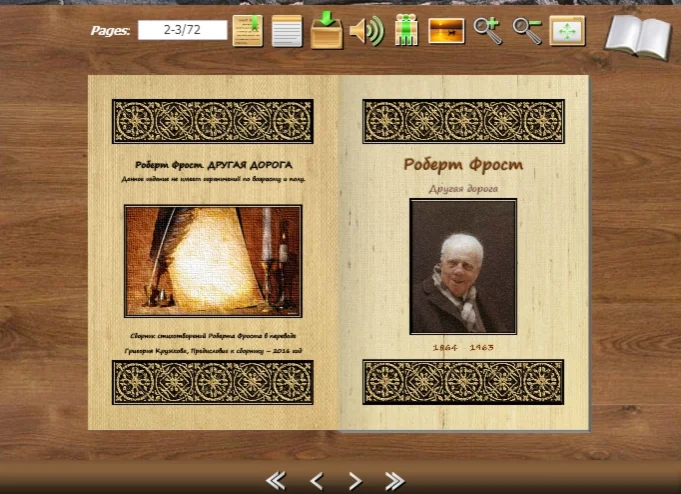Screen dimensions: 681x494
Task: Jump to last page with double-right arrows
Action: (395, 481)
